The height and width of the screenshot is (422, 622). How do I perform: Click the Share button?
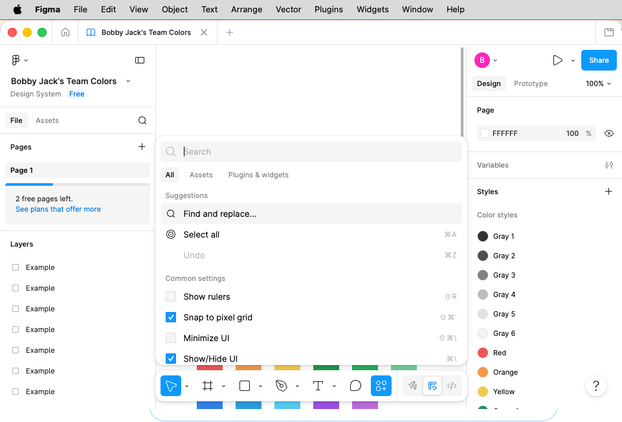[x=599, y=60]
